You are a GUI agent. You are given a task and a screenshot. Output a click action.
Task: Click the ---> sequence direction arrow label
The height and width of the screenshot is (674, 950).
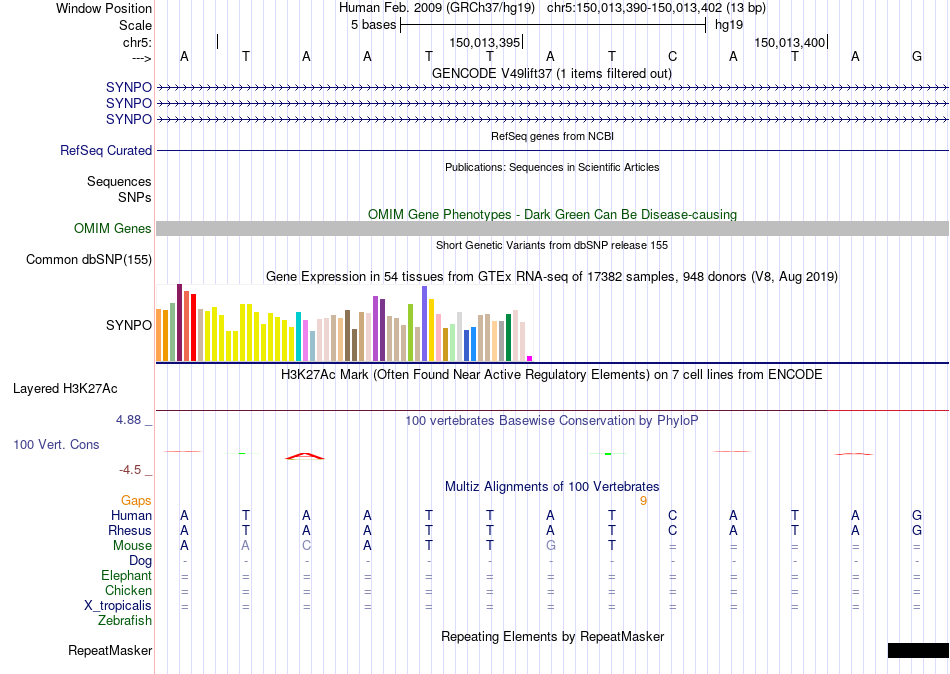click(x=142, y=58)
